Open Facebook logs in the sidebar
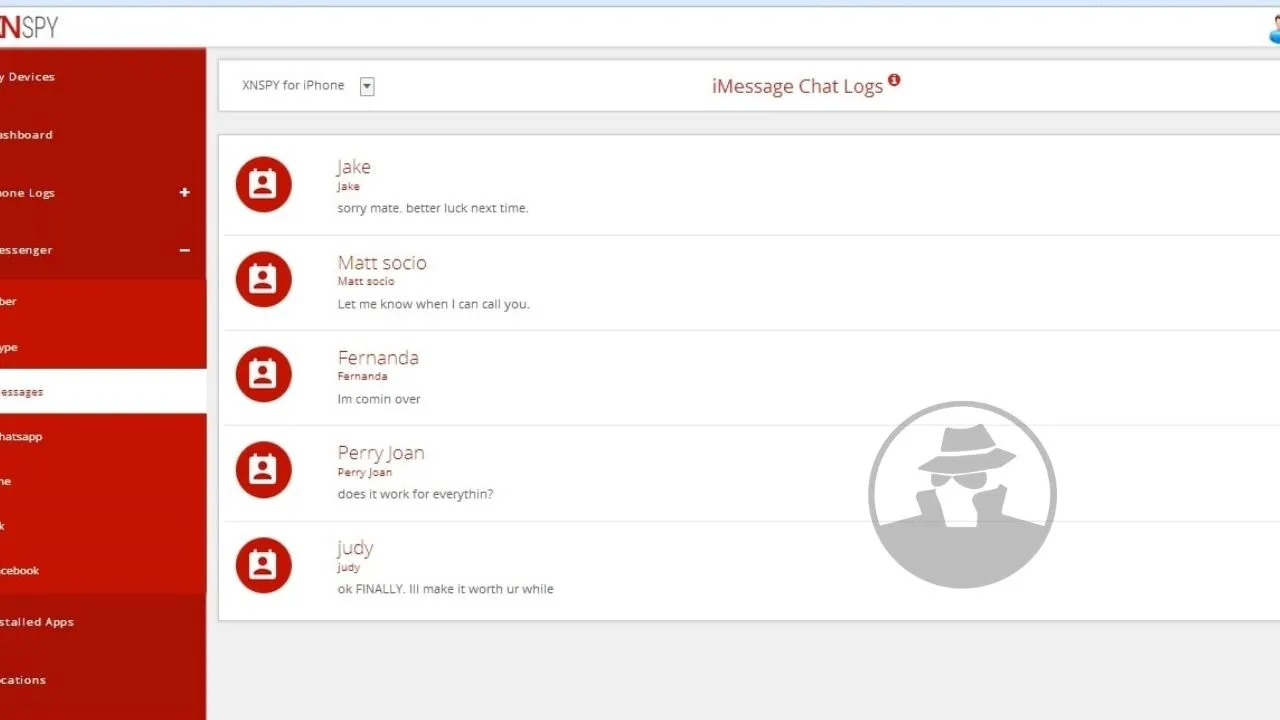 point(20,570)
